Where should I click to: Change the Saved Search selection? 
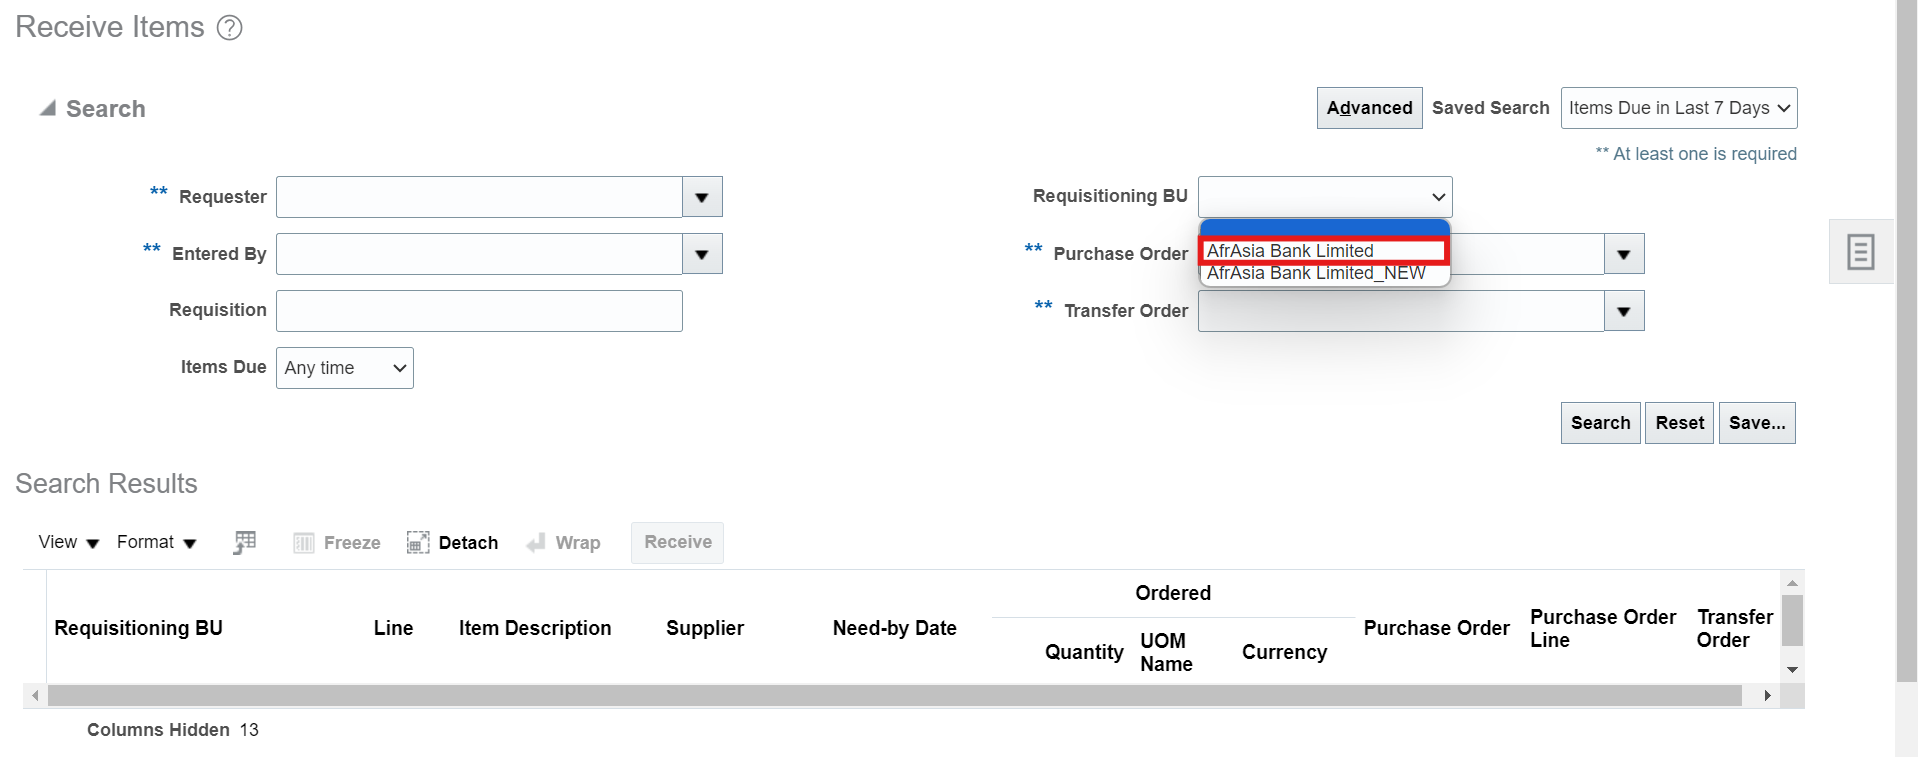click(1679, 108)
